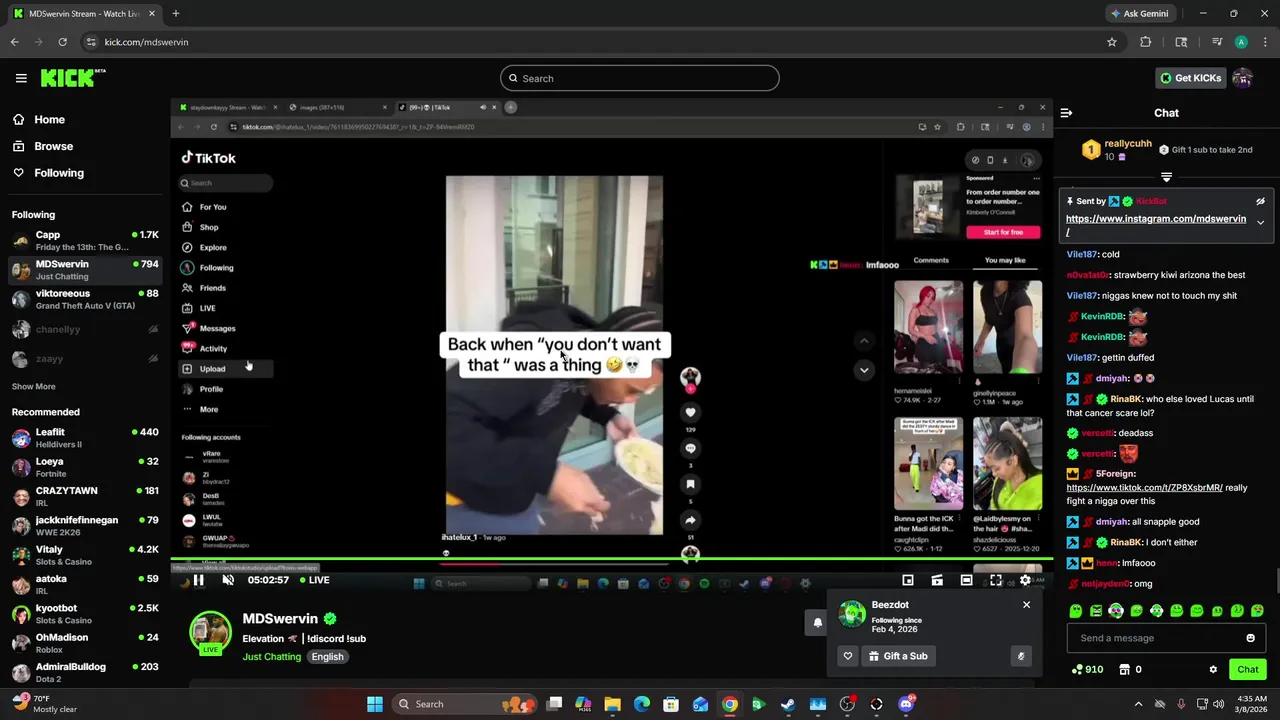Hide the pinned KickBot message
The width and height of the screenshot is (1280, 720).
click(1260, 201)
